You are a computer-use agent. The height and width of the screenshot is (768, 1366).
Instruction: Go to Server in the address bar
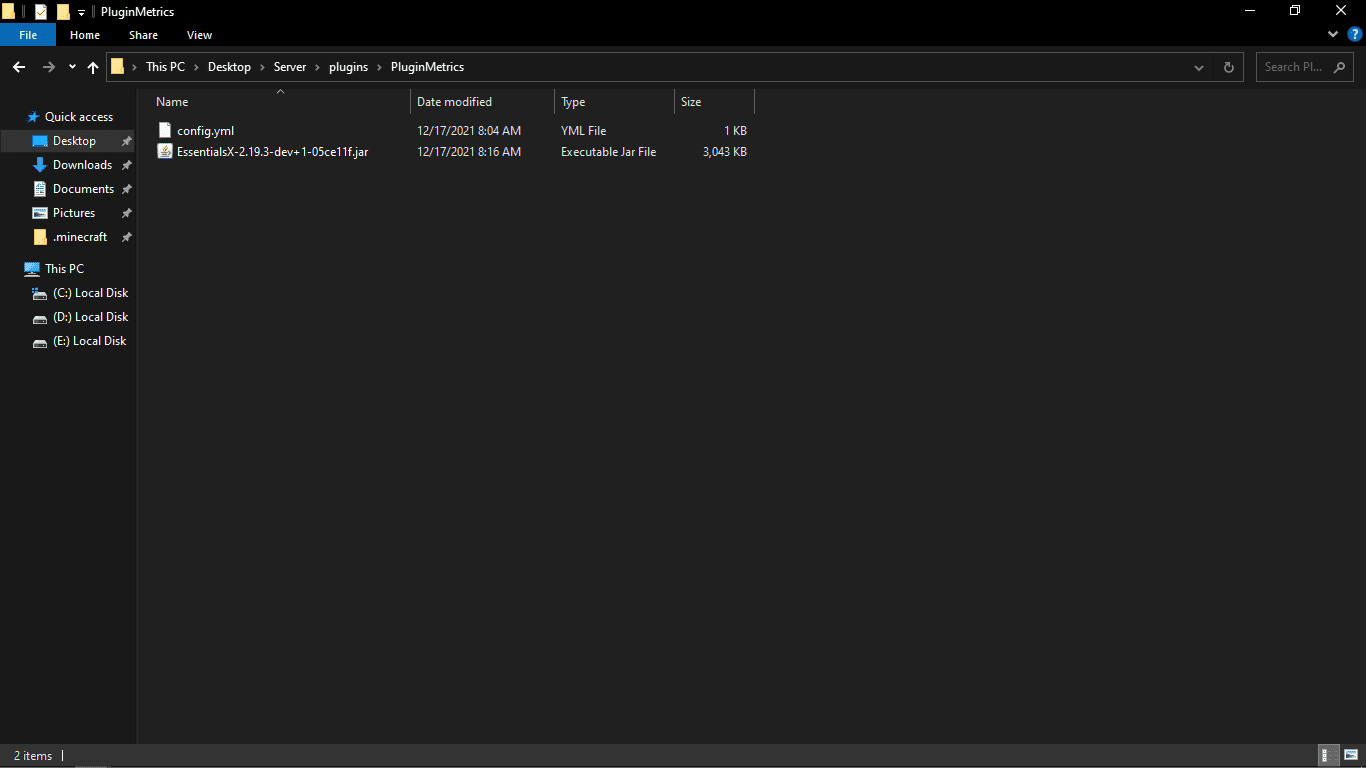[290, 67]
